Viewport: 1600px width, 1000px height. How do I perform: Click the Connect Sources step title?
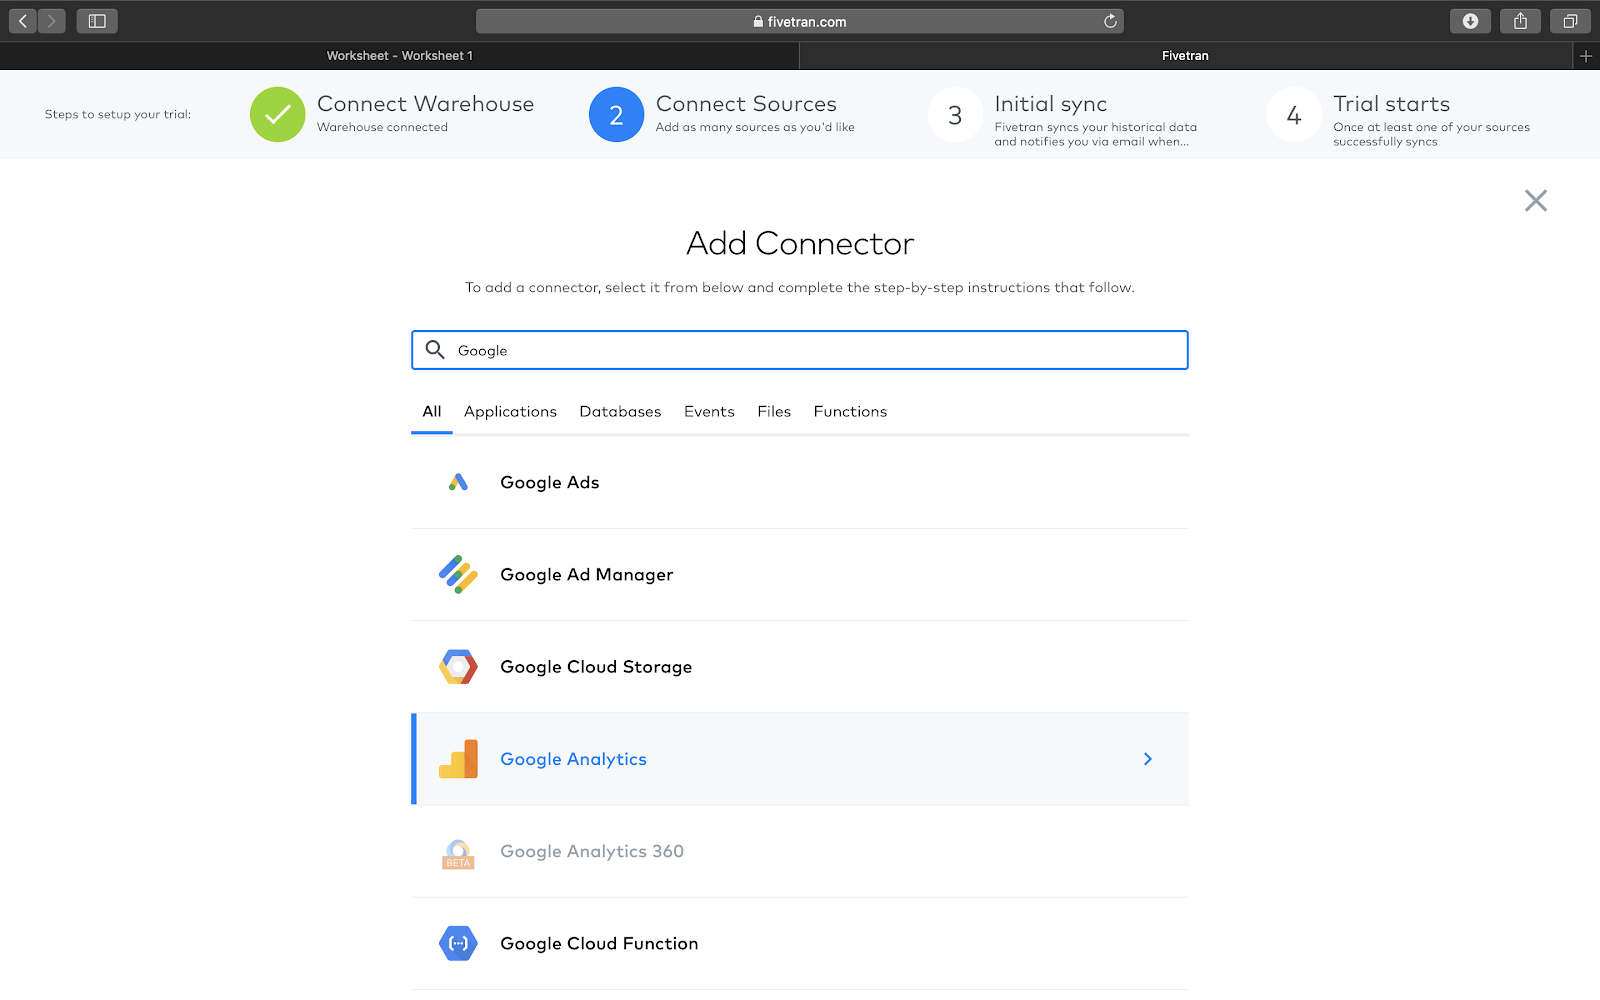tap(746, 104)
